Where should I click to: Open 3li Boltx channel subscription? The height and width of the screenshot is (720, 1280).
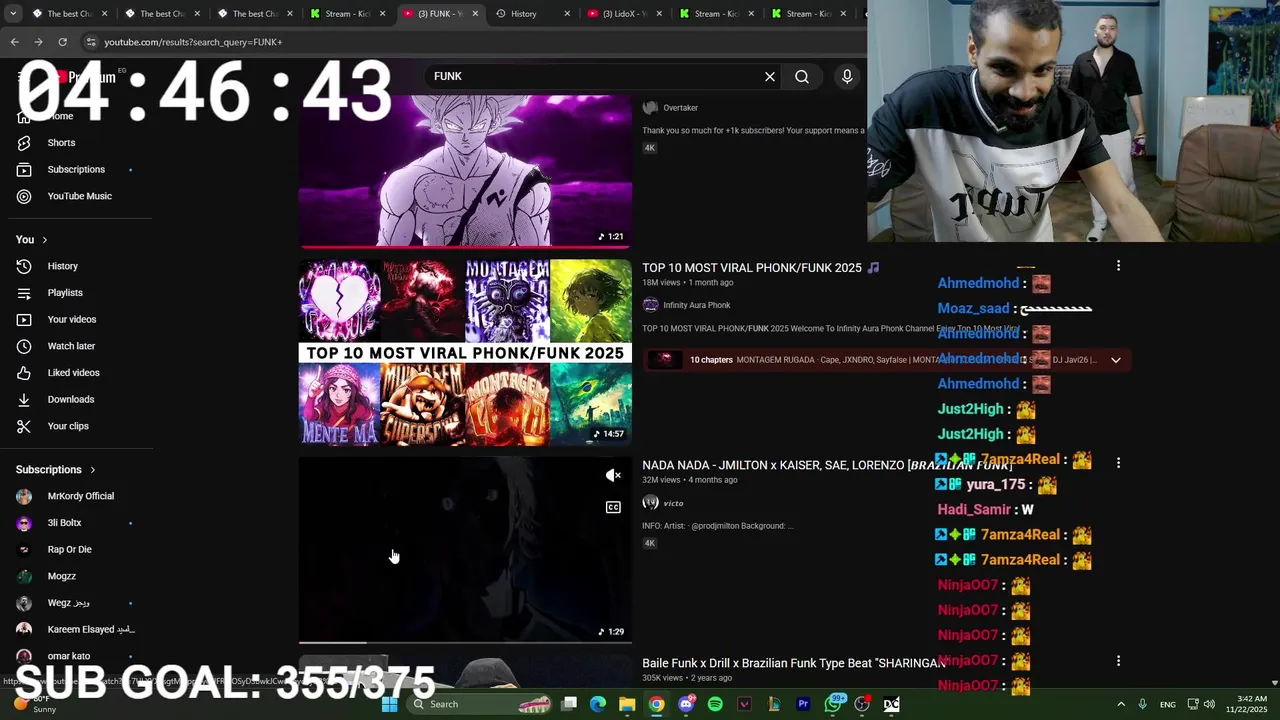(x=64, y=523)
